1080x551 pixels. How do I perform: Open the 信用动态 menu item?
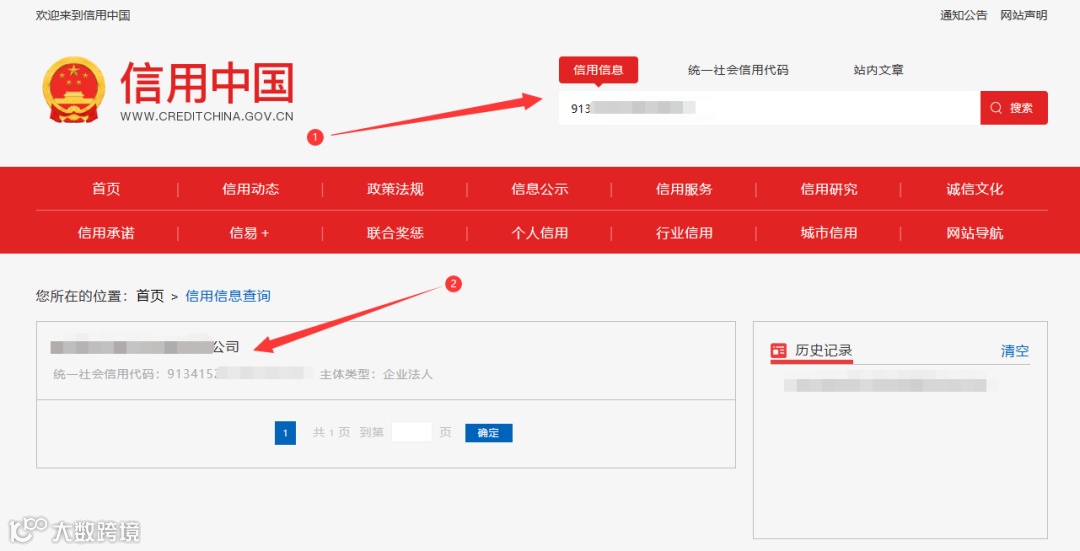pos(251,189)
